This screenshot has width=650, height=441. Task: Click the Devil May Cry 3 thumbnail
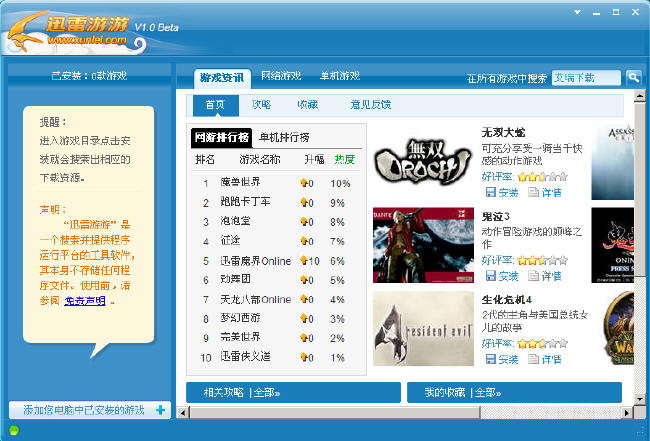point(423,245)
